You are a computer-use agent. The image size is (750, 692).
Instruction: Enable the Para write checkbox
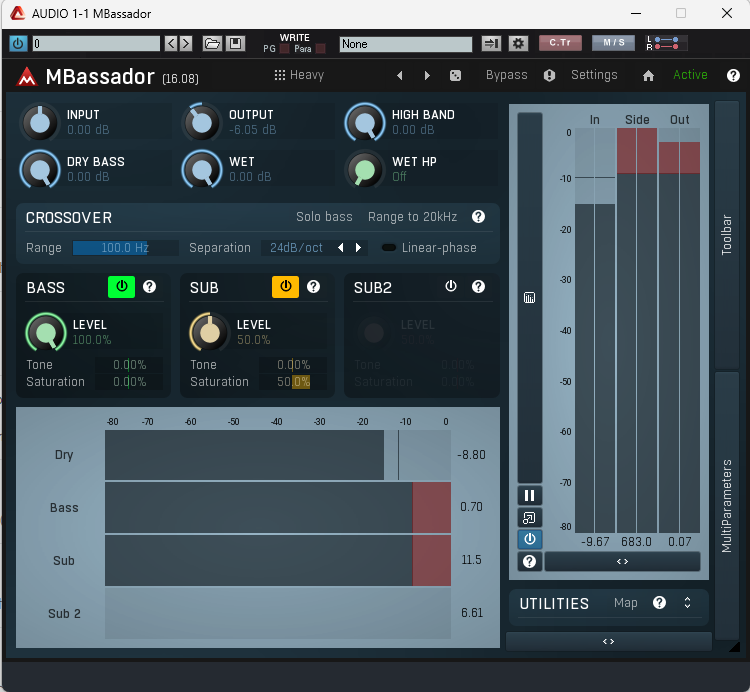pos(321,49)
